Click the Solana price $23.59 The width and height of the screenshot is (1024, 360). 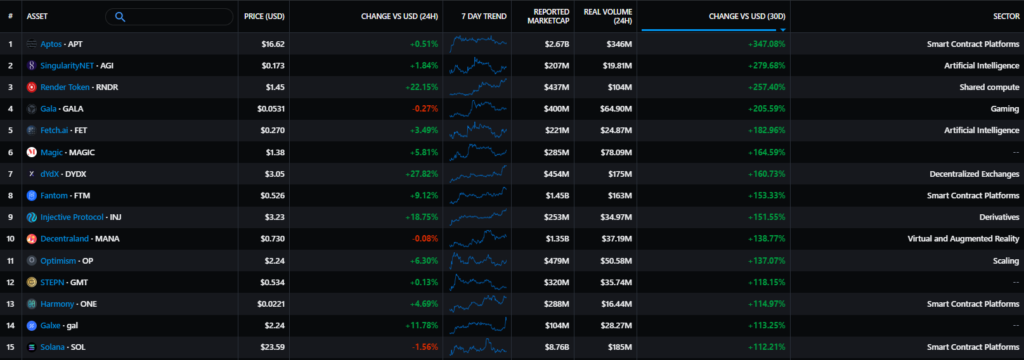tap(272, 347)
